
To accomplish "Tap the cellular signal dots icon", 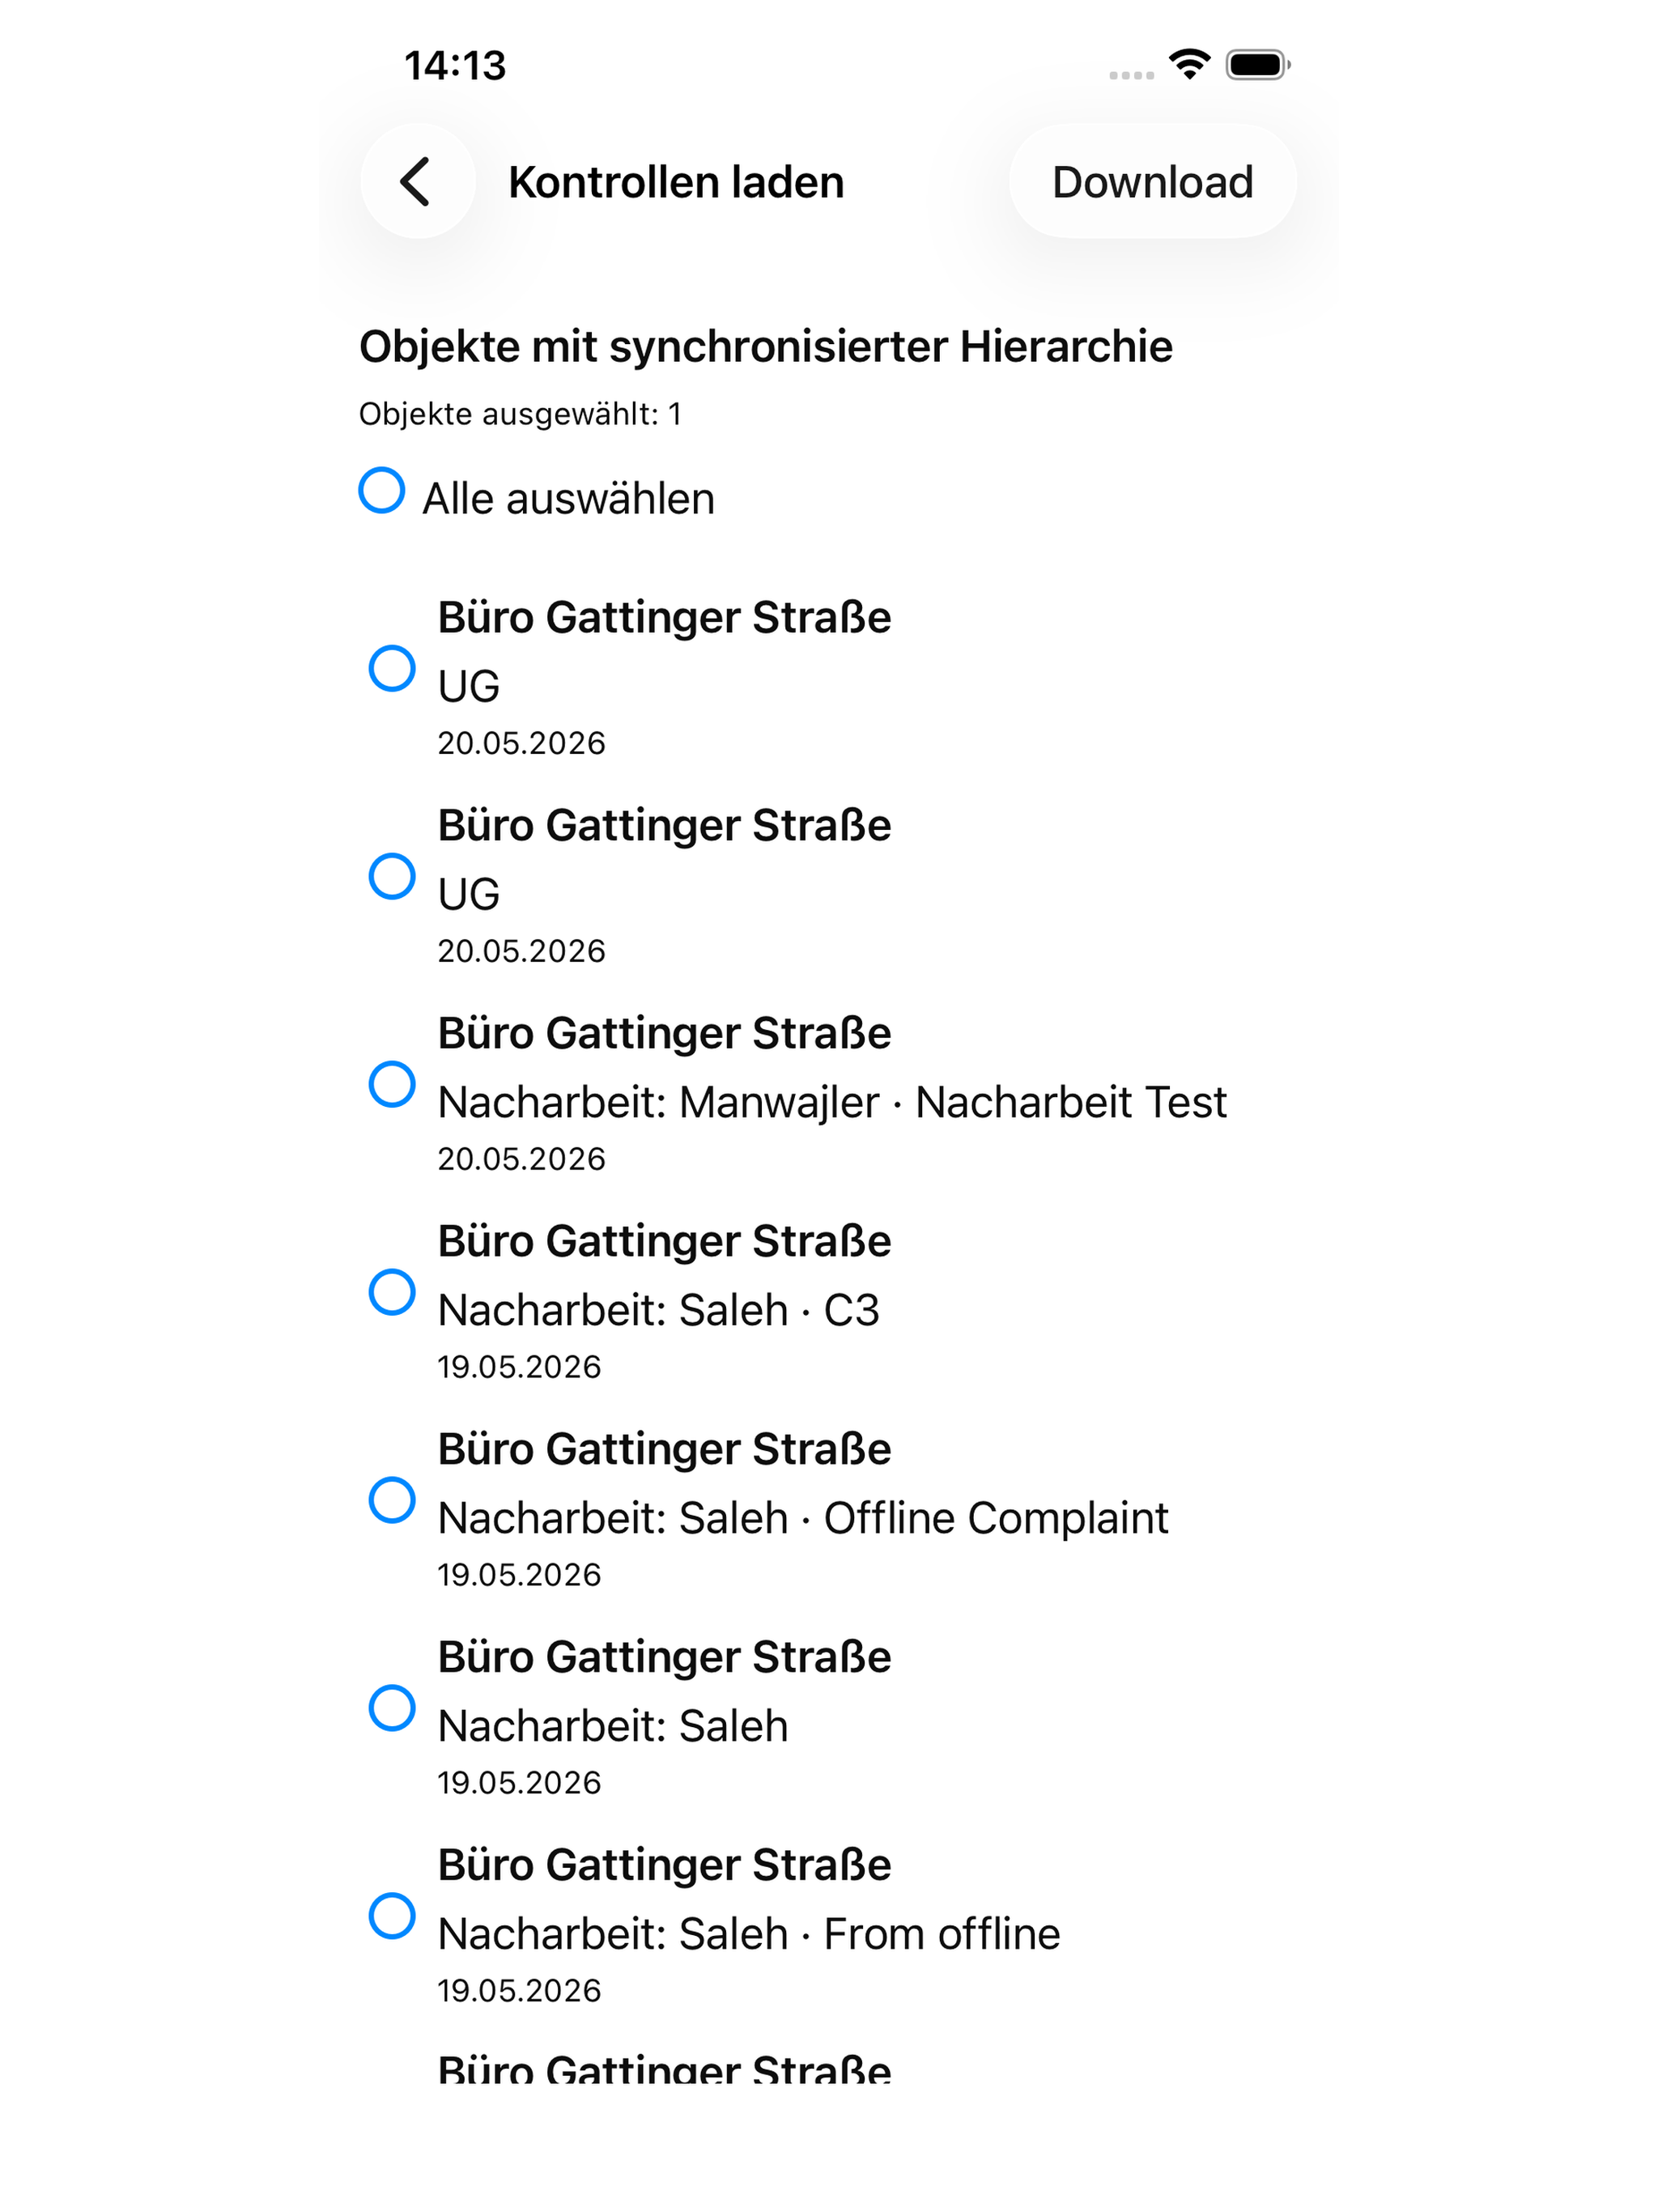I will point(1131,74).
